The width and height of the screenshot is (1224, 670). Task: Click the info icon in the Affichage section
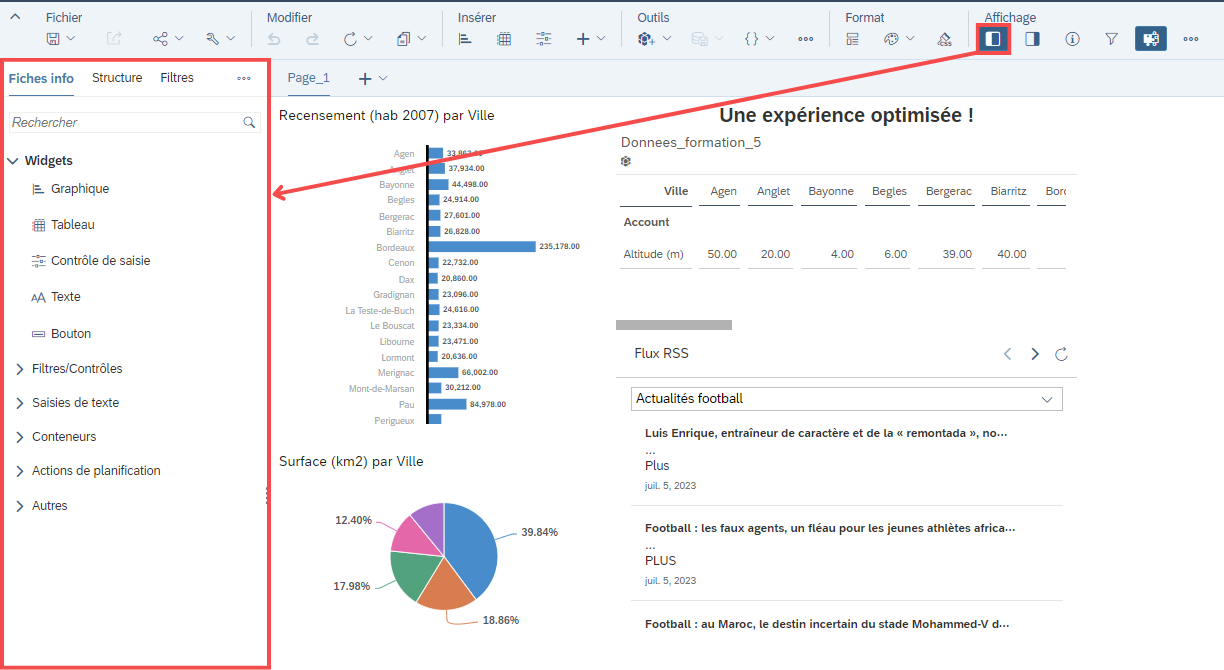pyautogui.click(x=1072, y=38)
